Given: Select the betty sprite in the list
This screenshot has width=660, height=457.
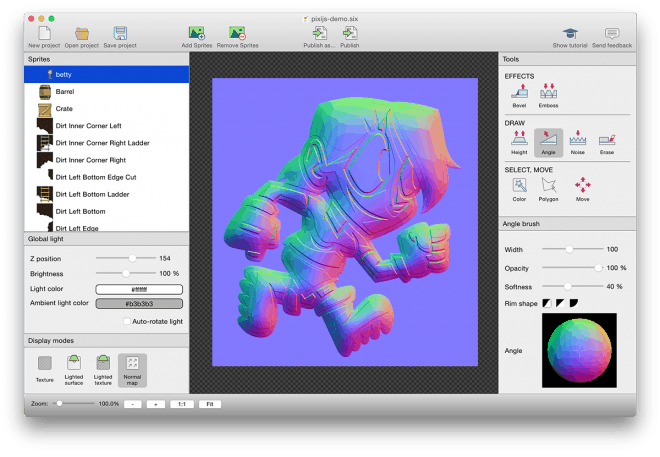Looking at the screenshot, I should coord(106,74).
